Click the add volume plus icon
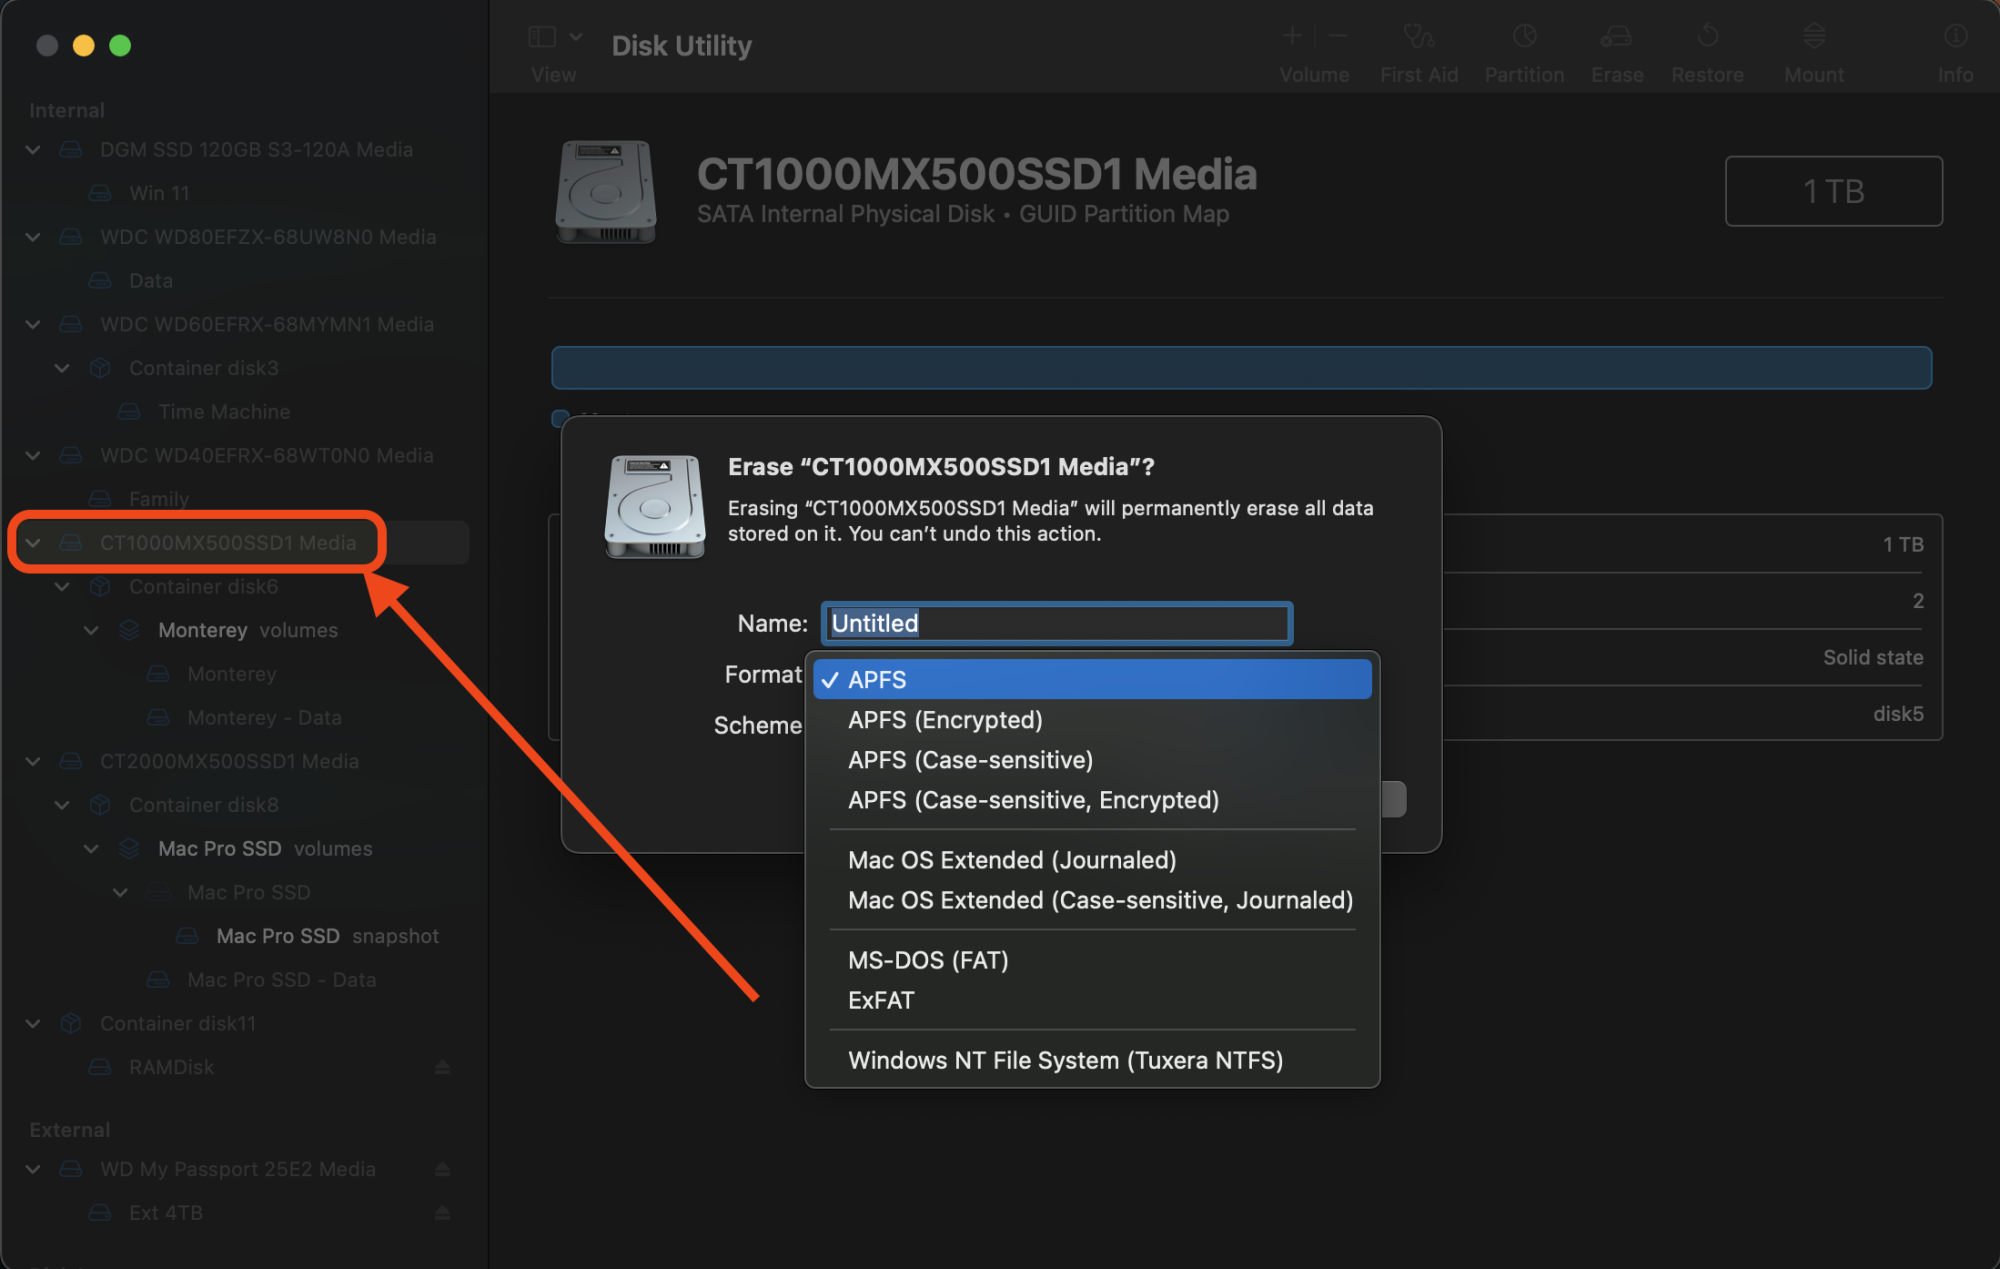Screen dimensions: 2000x1269 point(1292,37)
